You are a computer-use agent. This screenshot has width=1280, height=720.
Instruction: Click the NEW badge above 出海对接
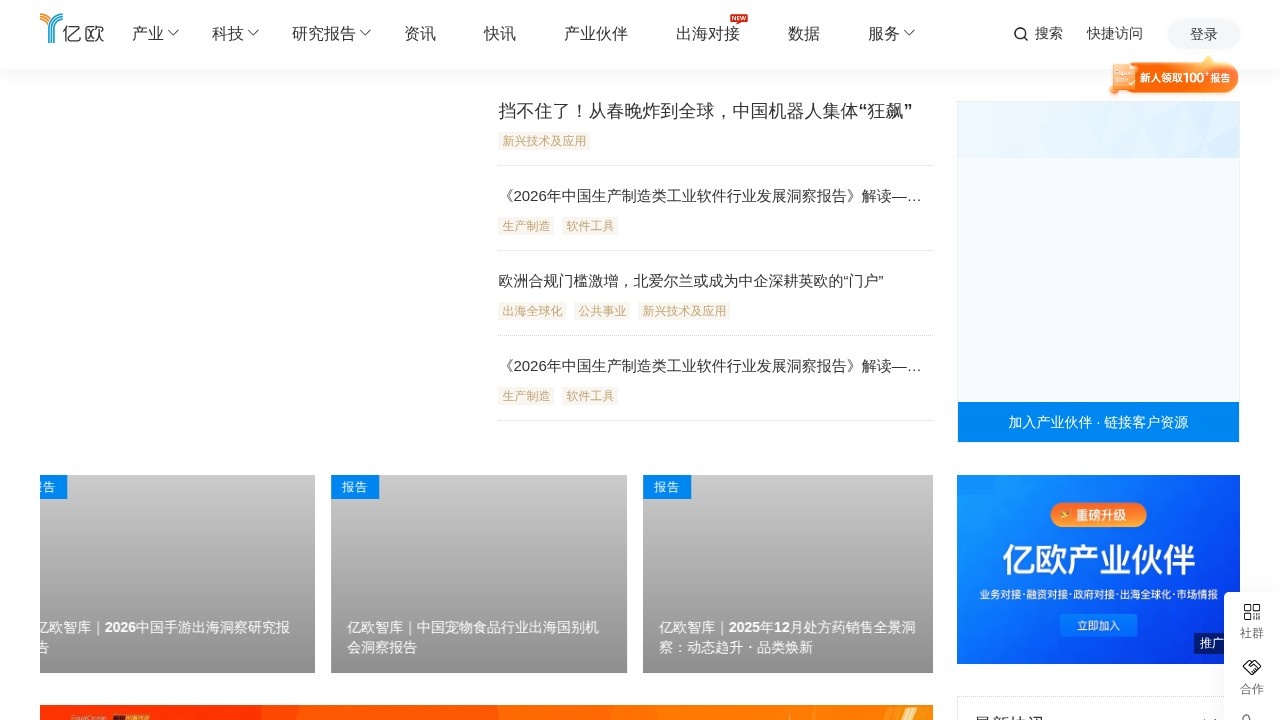pos(737,17)
